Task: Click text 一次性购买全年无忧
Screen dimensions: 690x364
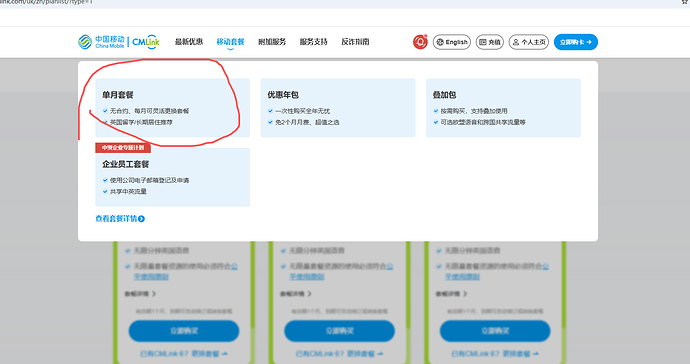Action: click(302, 111)
